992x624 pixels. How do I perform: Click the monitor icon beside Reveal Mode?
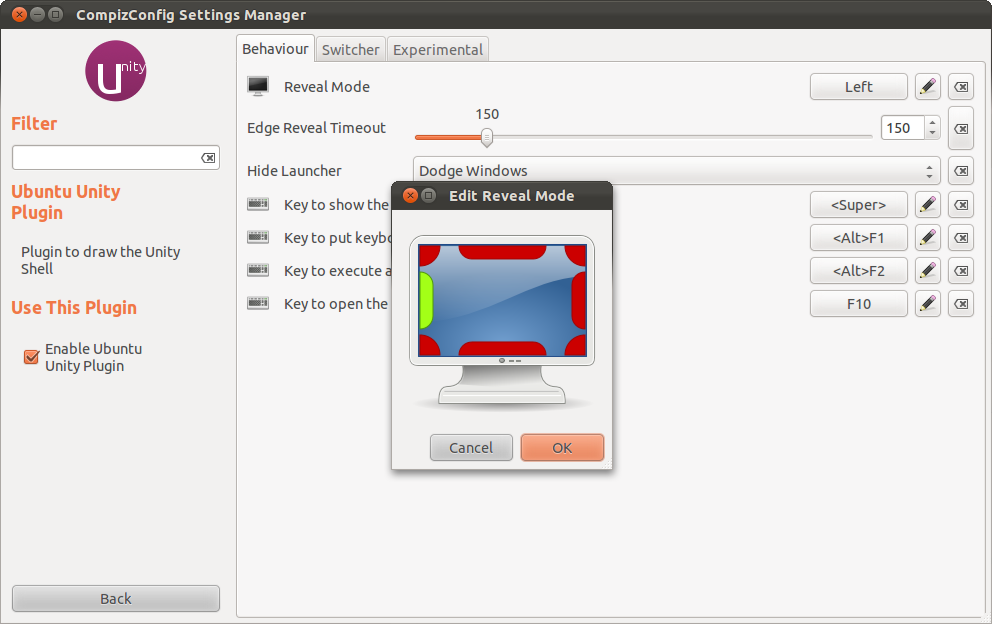tap(258, 86)
